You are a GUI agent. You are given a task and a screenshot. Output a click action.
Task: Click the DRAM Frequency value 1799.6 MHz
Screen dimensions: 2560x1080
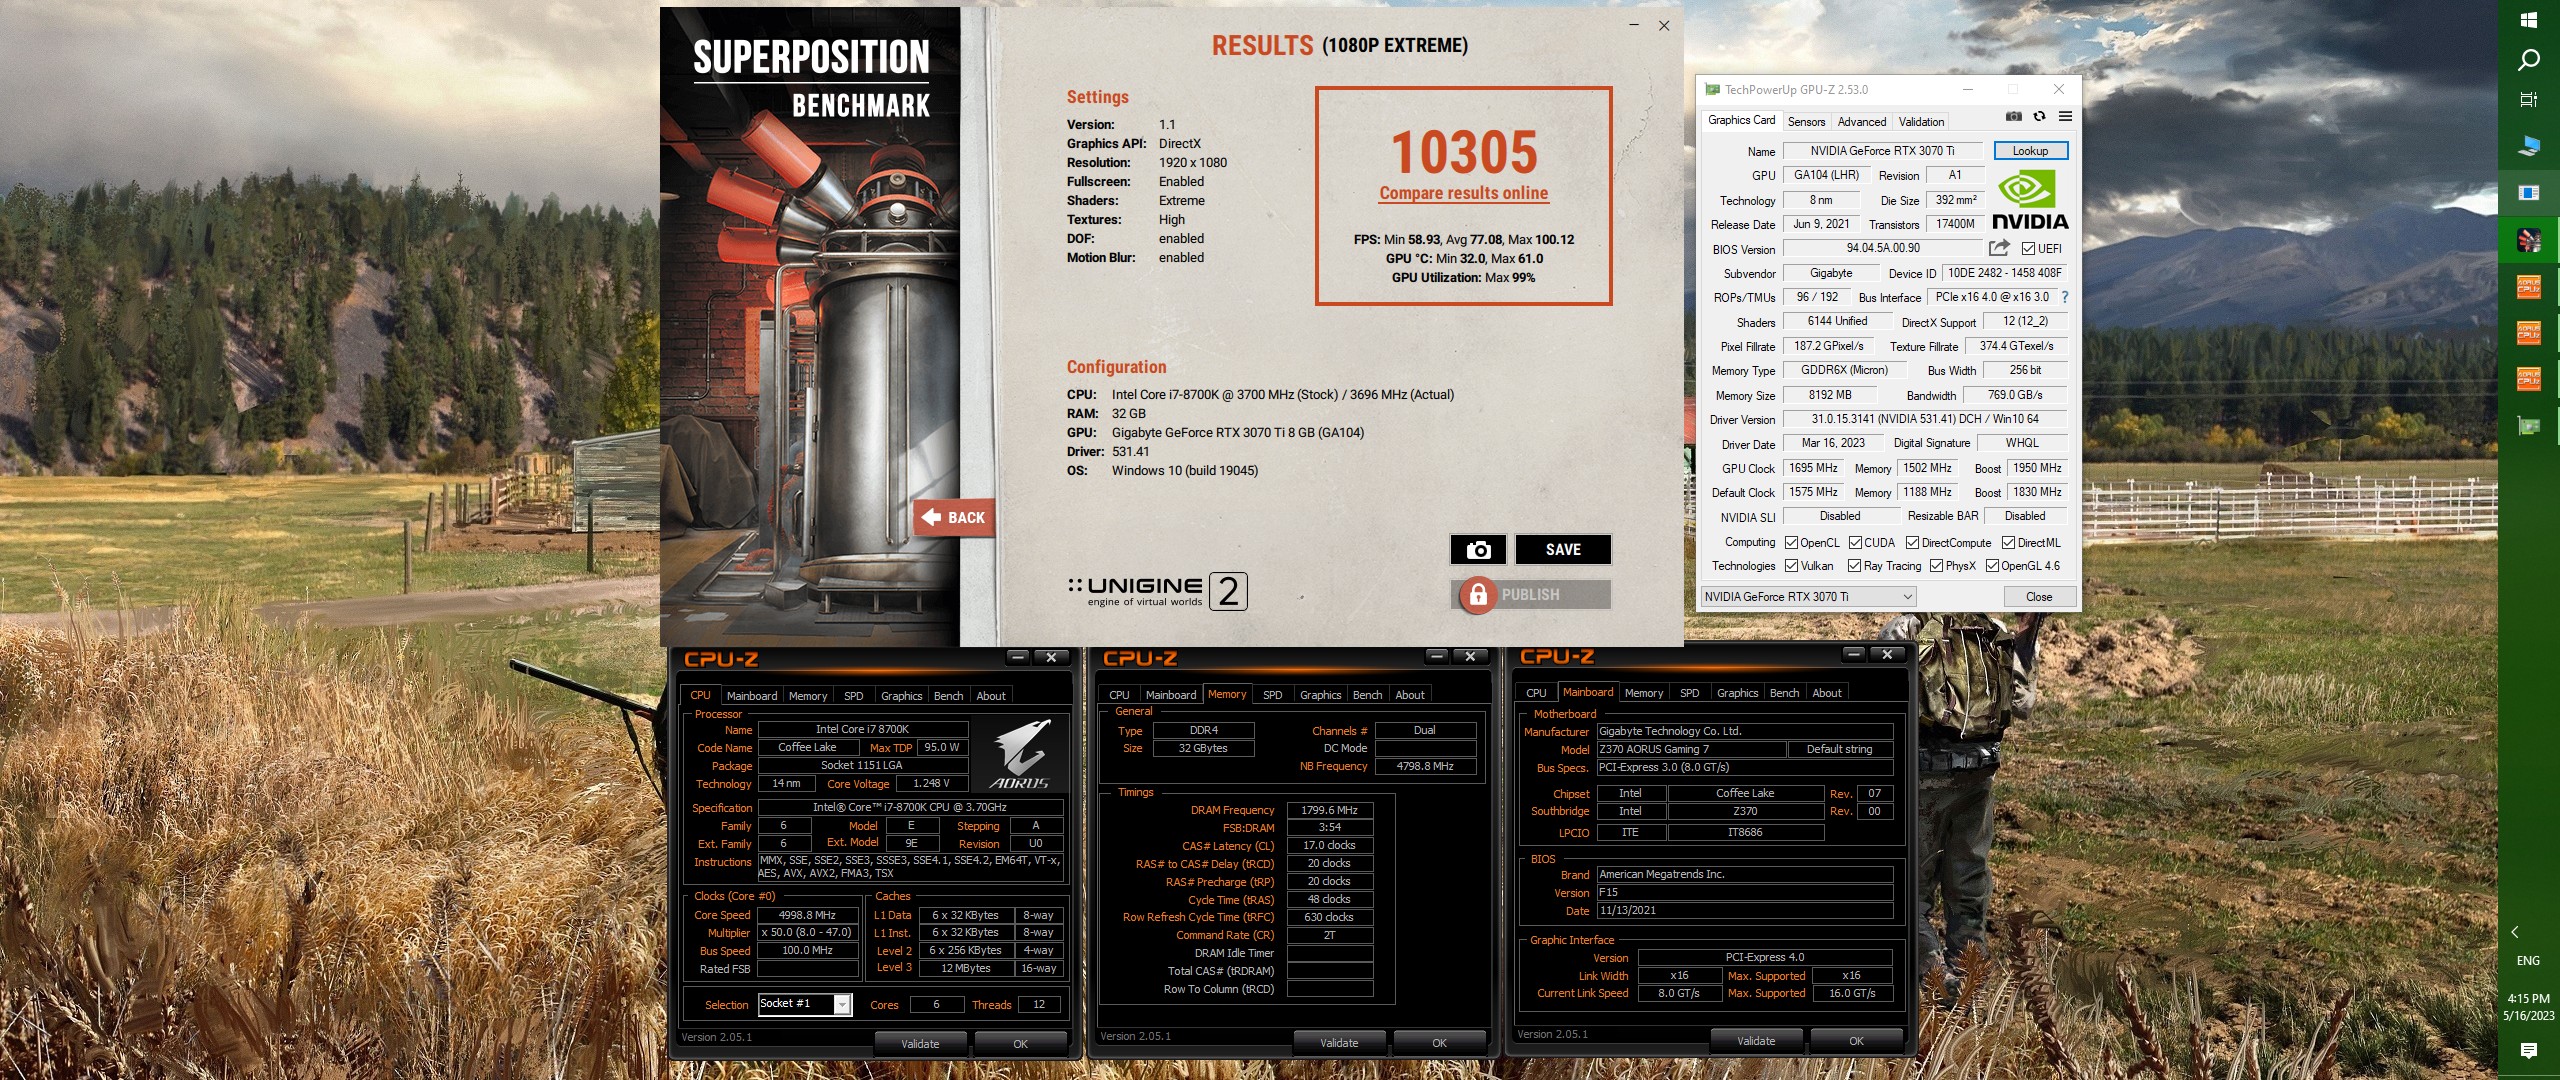point(1329,810)
